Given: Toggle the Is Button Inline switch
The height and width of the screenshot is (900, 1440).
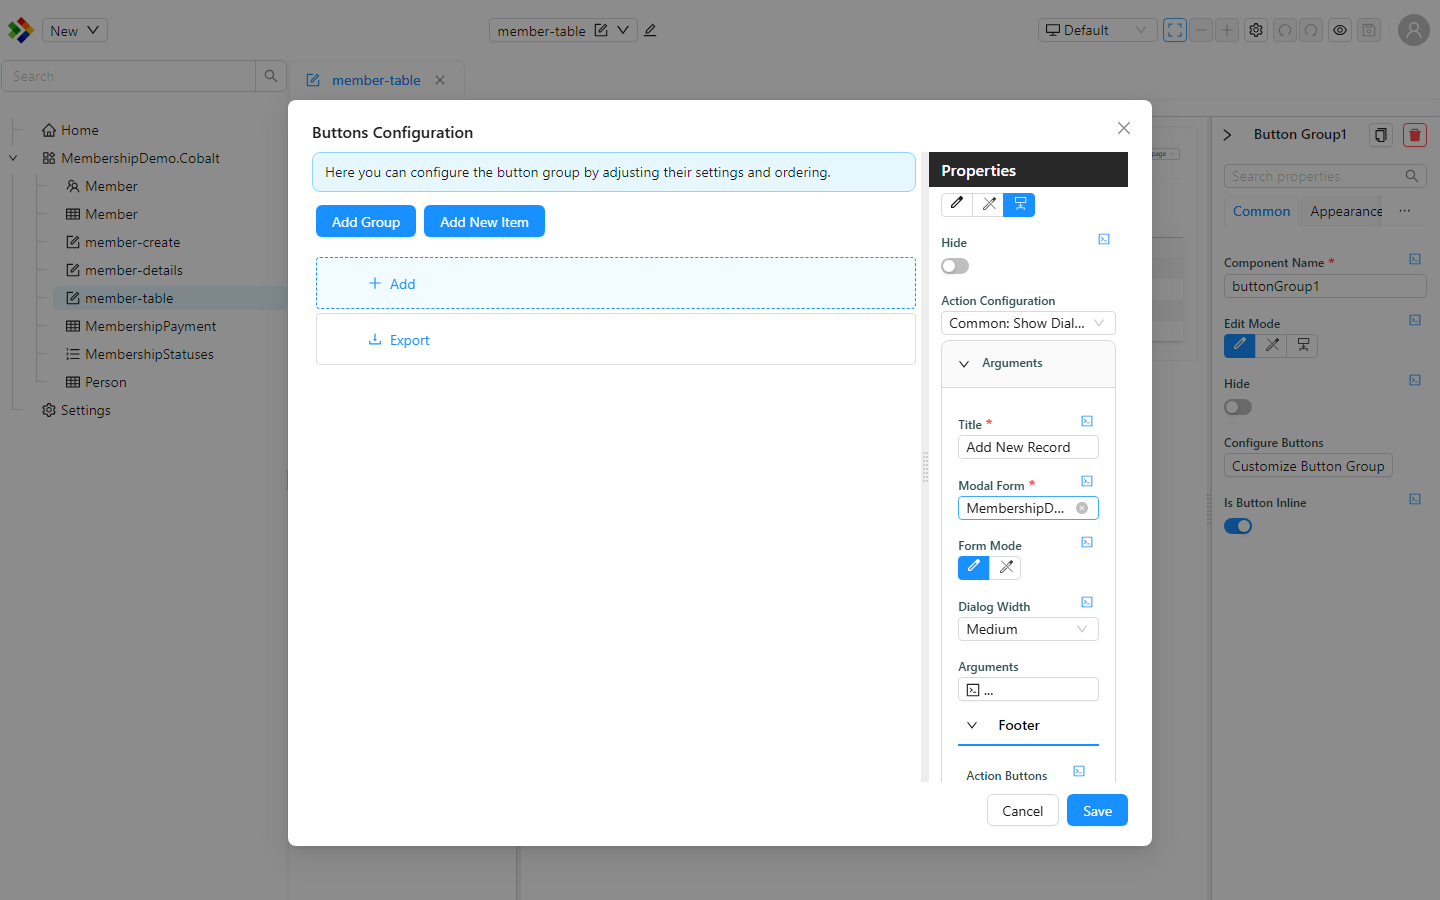Looking at the screenshot, I should [1238, 526].
